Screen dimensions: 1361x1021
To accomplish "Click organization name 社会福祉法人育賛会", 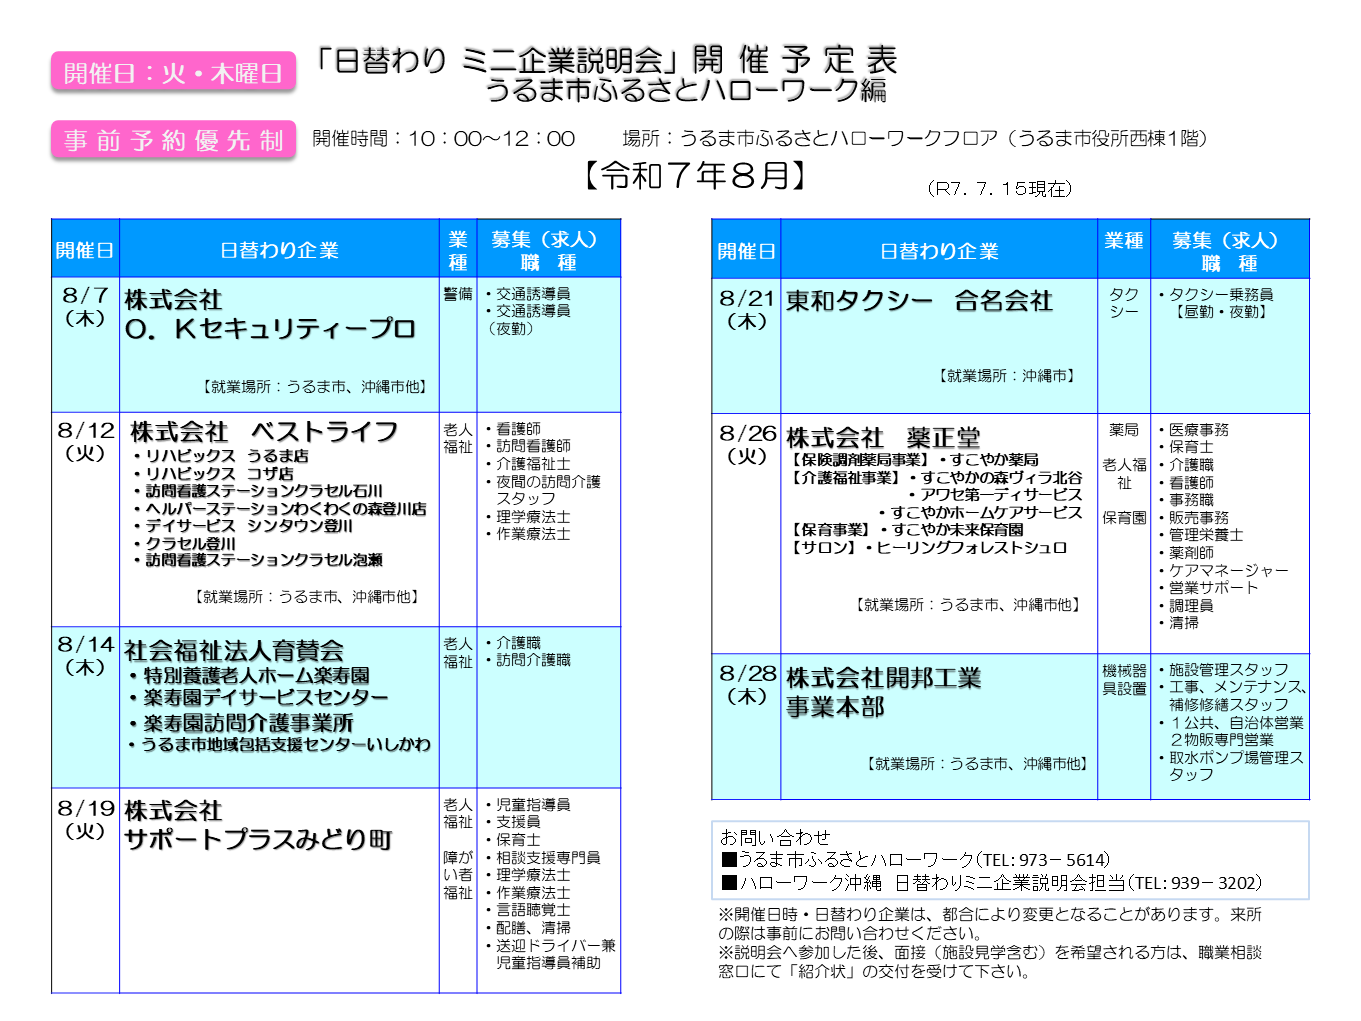I will pos(234,651).
